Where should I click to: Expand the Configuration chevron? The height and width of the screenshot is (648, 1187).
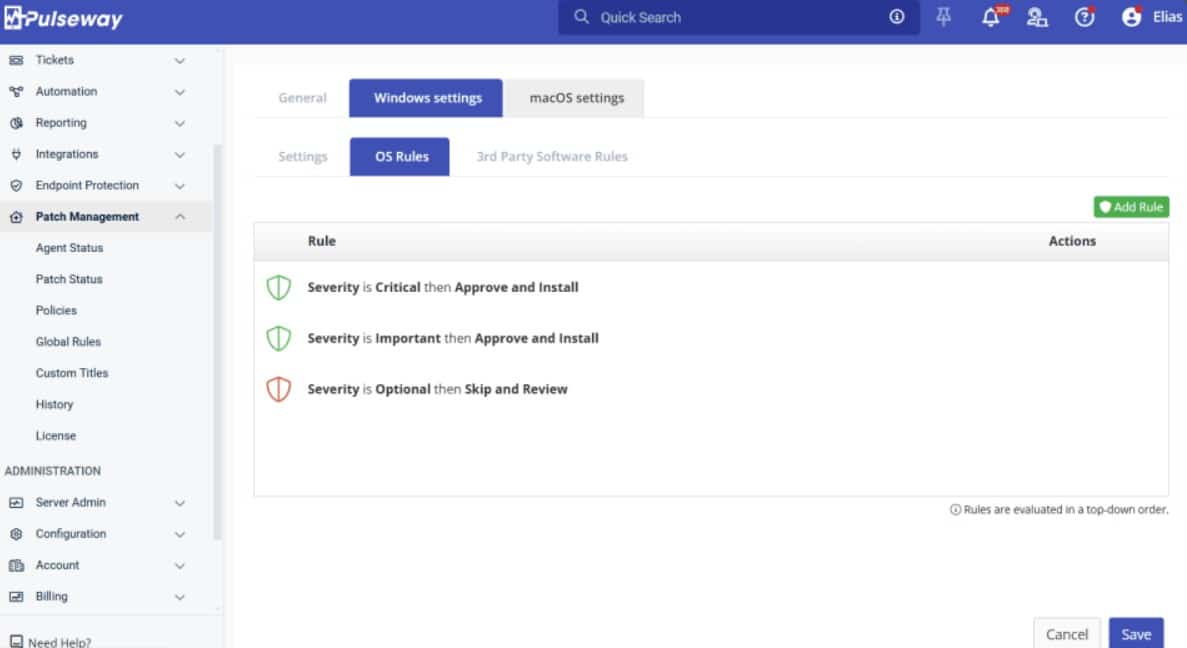(179, 534)
